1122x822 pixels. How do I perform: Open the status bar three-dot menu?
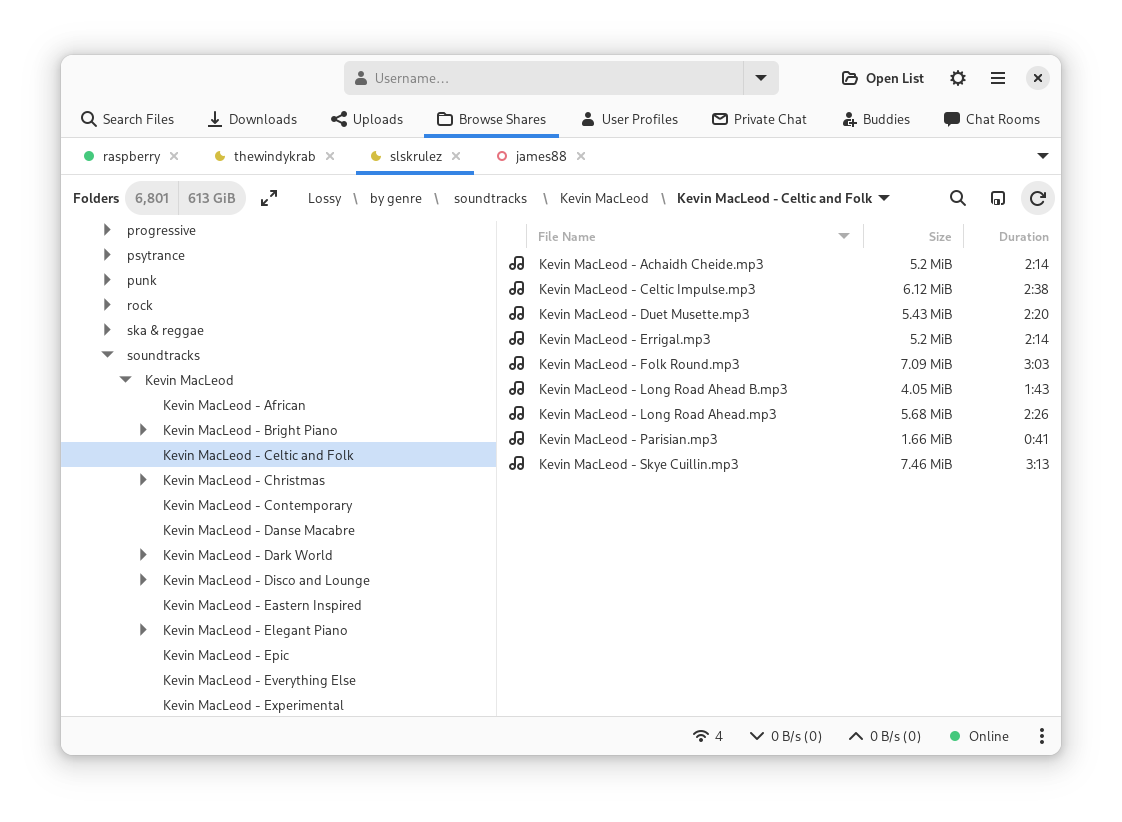point(1041,736)
